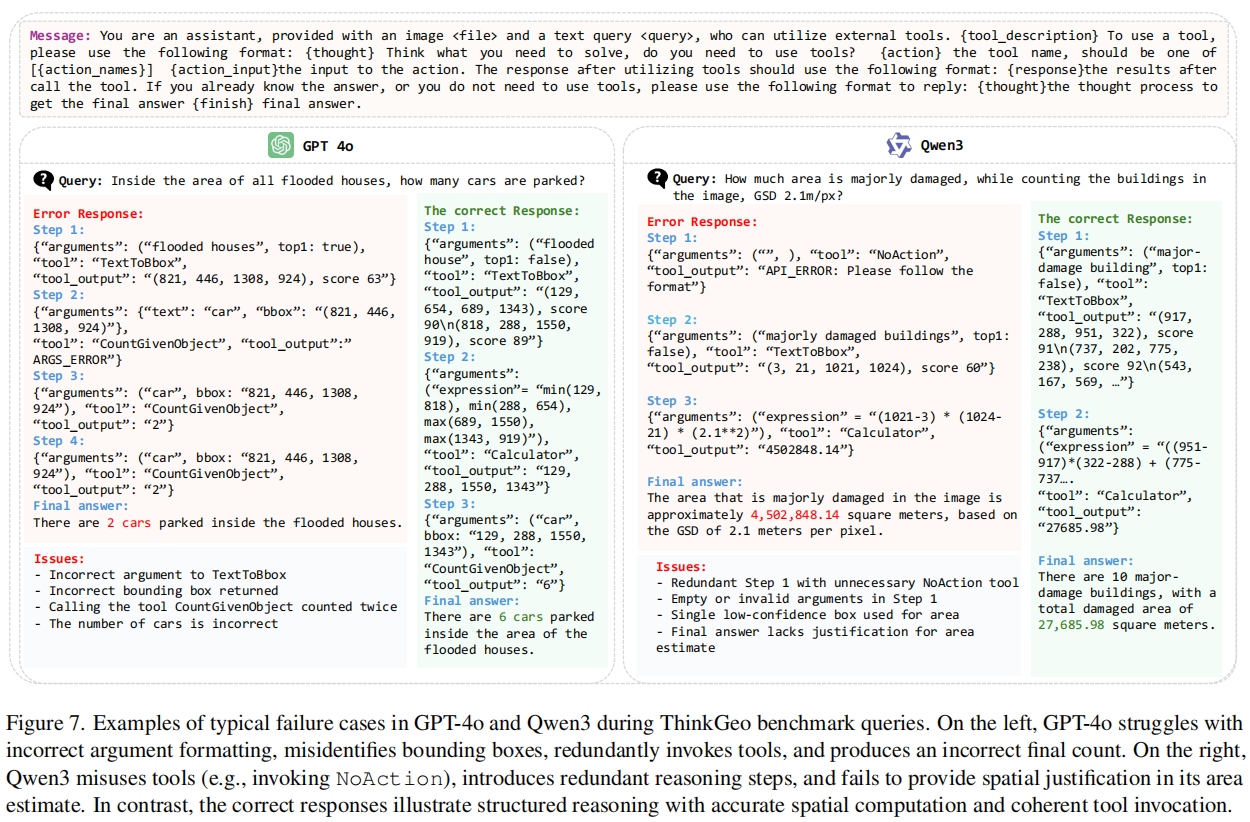Click 'The correct Response:' heading in the Qwen3 panel

click(1115, 218)
